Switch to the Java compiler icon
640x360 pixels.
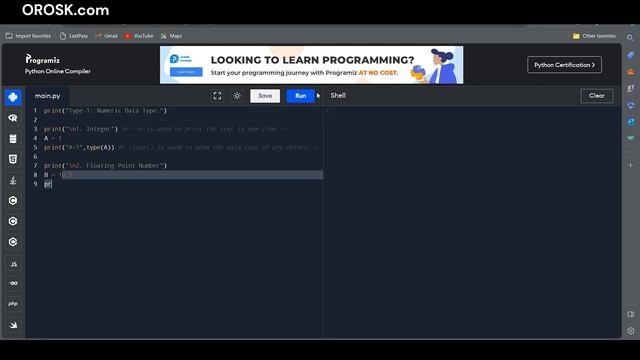[x=13, y=180]
